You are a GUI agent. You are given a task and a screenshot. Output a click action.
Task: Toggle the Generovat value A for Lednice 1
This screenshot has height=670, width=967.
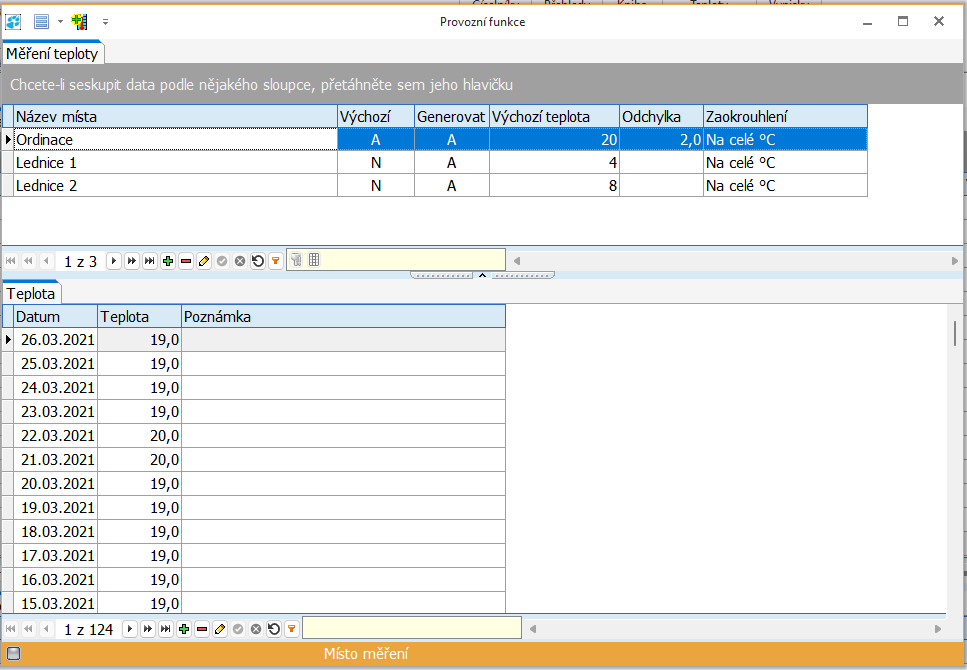point(451,163)
